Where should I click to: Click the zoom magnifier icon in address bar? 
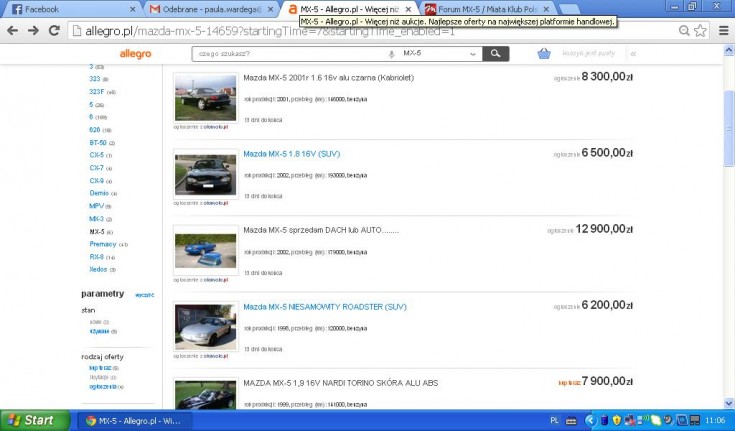click(684, 31)
